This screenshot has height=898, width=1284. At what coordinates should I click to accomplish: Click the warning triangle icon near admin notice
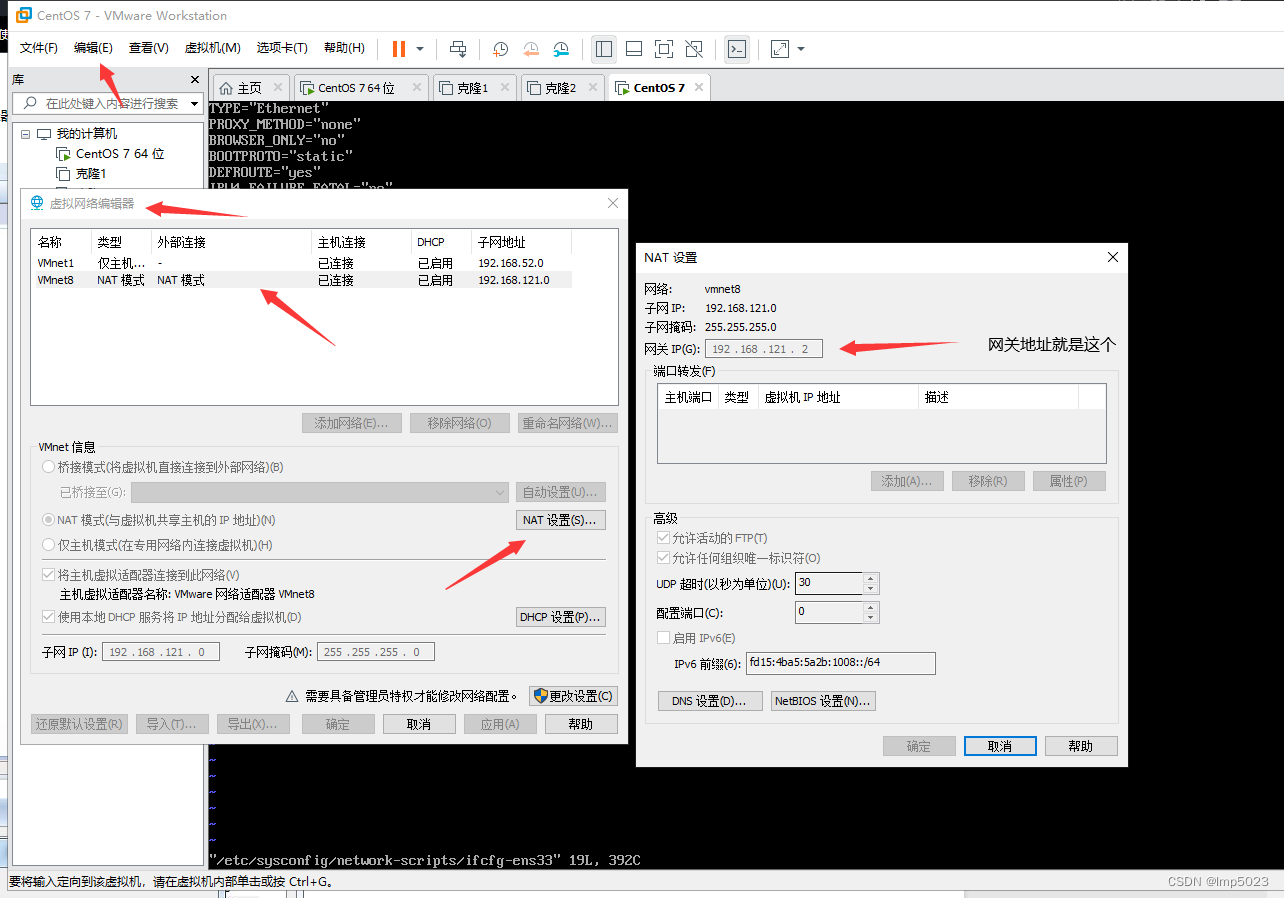point(292,696)
